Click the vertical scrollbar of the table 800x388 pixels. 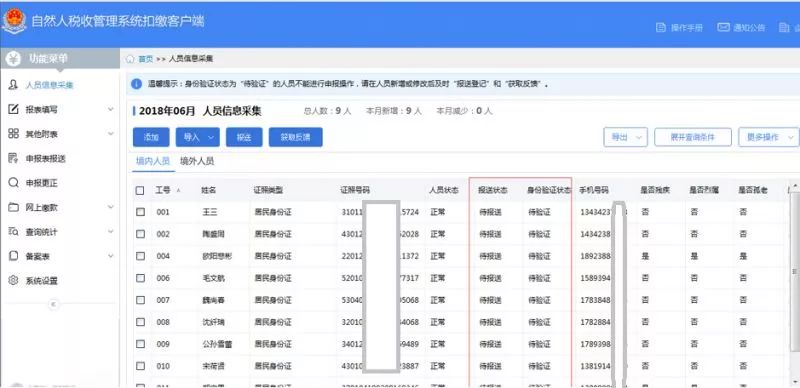794,273
